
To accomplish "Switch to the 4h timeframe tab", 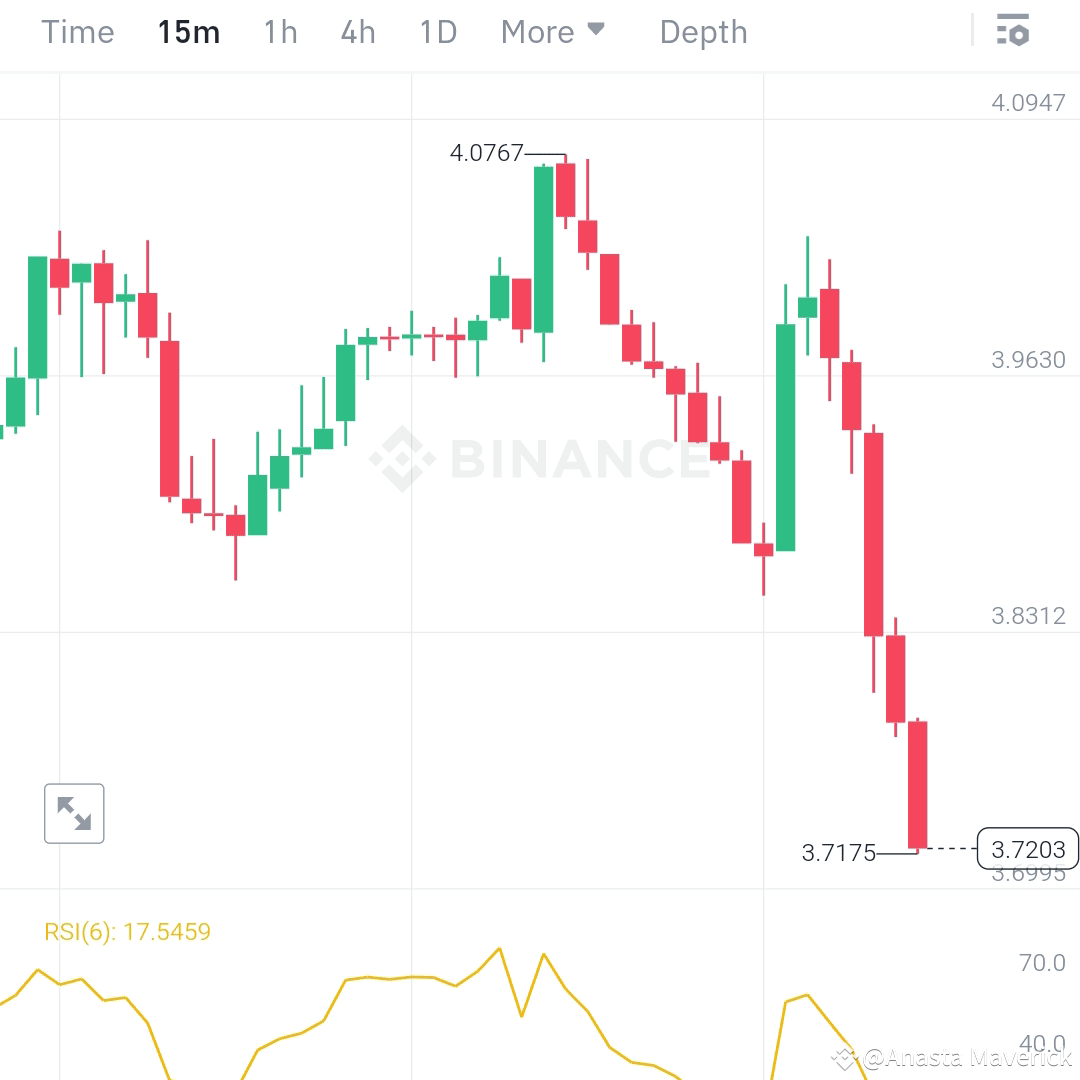I will coord(358,31).
